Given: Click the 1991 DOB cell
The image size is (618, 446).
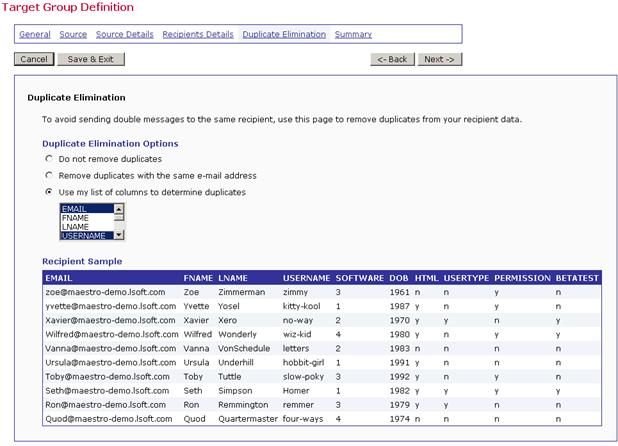Looking at the screenshot, I should coord(400,362).
